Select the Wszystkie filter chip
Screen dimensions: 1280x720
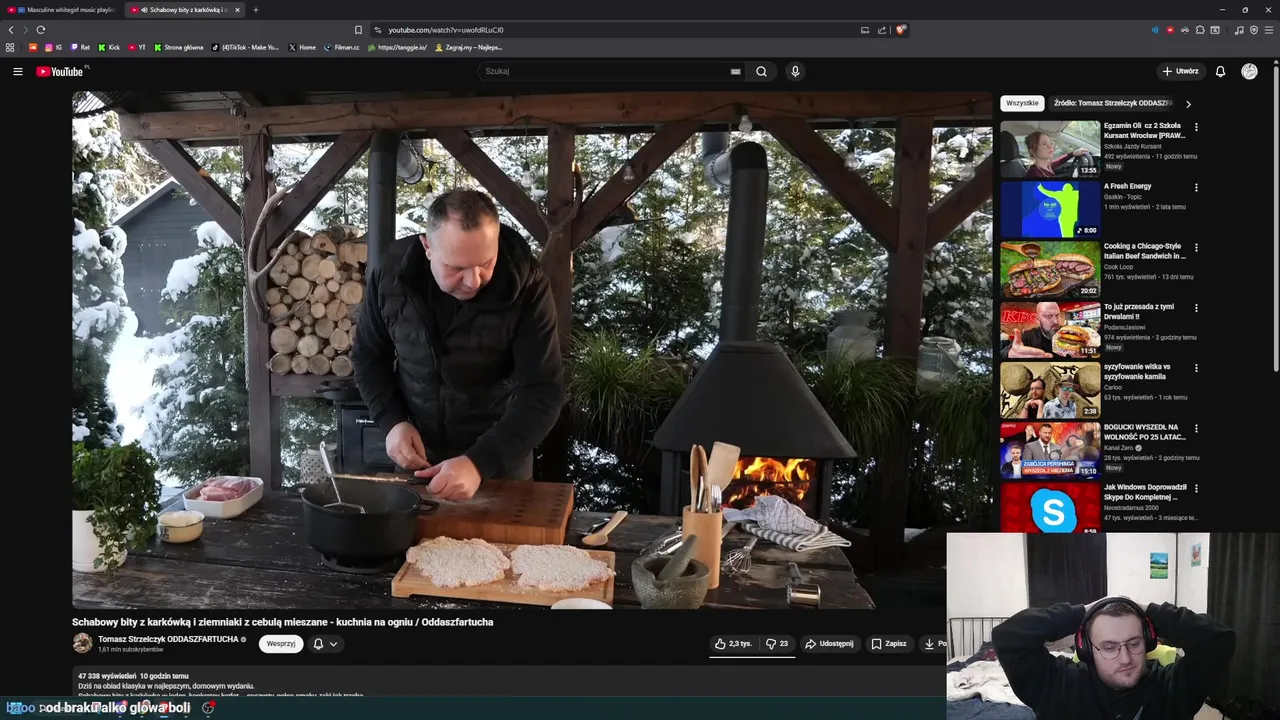(1022, 103)
